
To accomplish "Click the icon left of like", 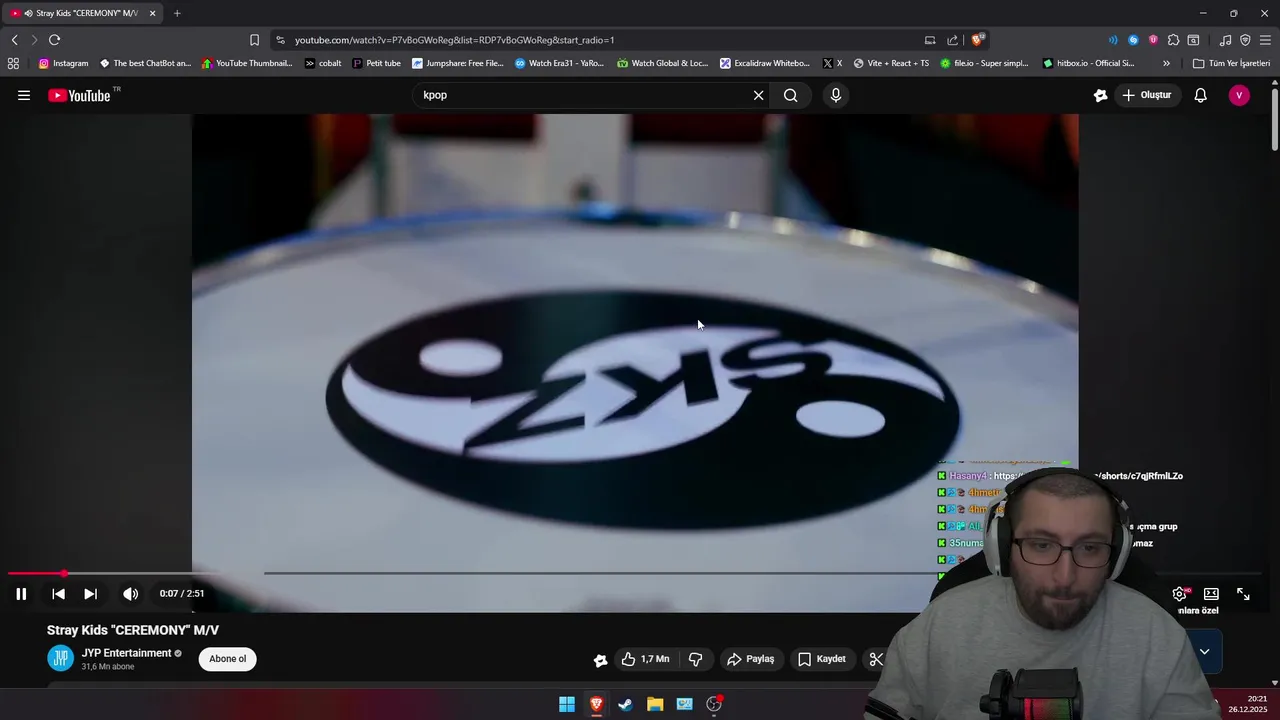I will (600, 660).
